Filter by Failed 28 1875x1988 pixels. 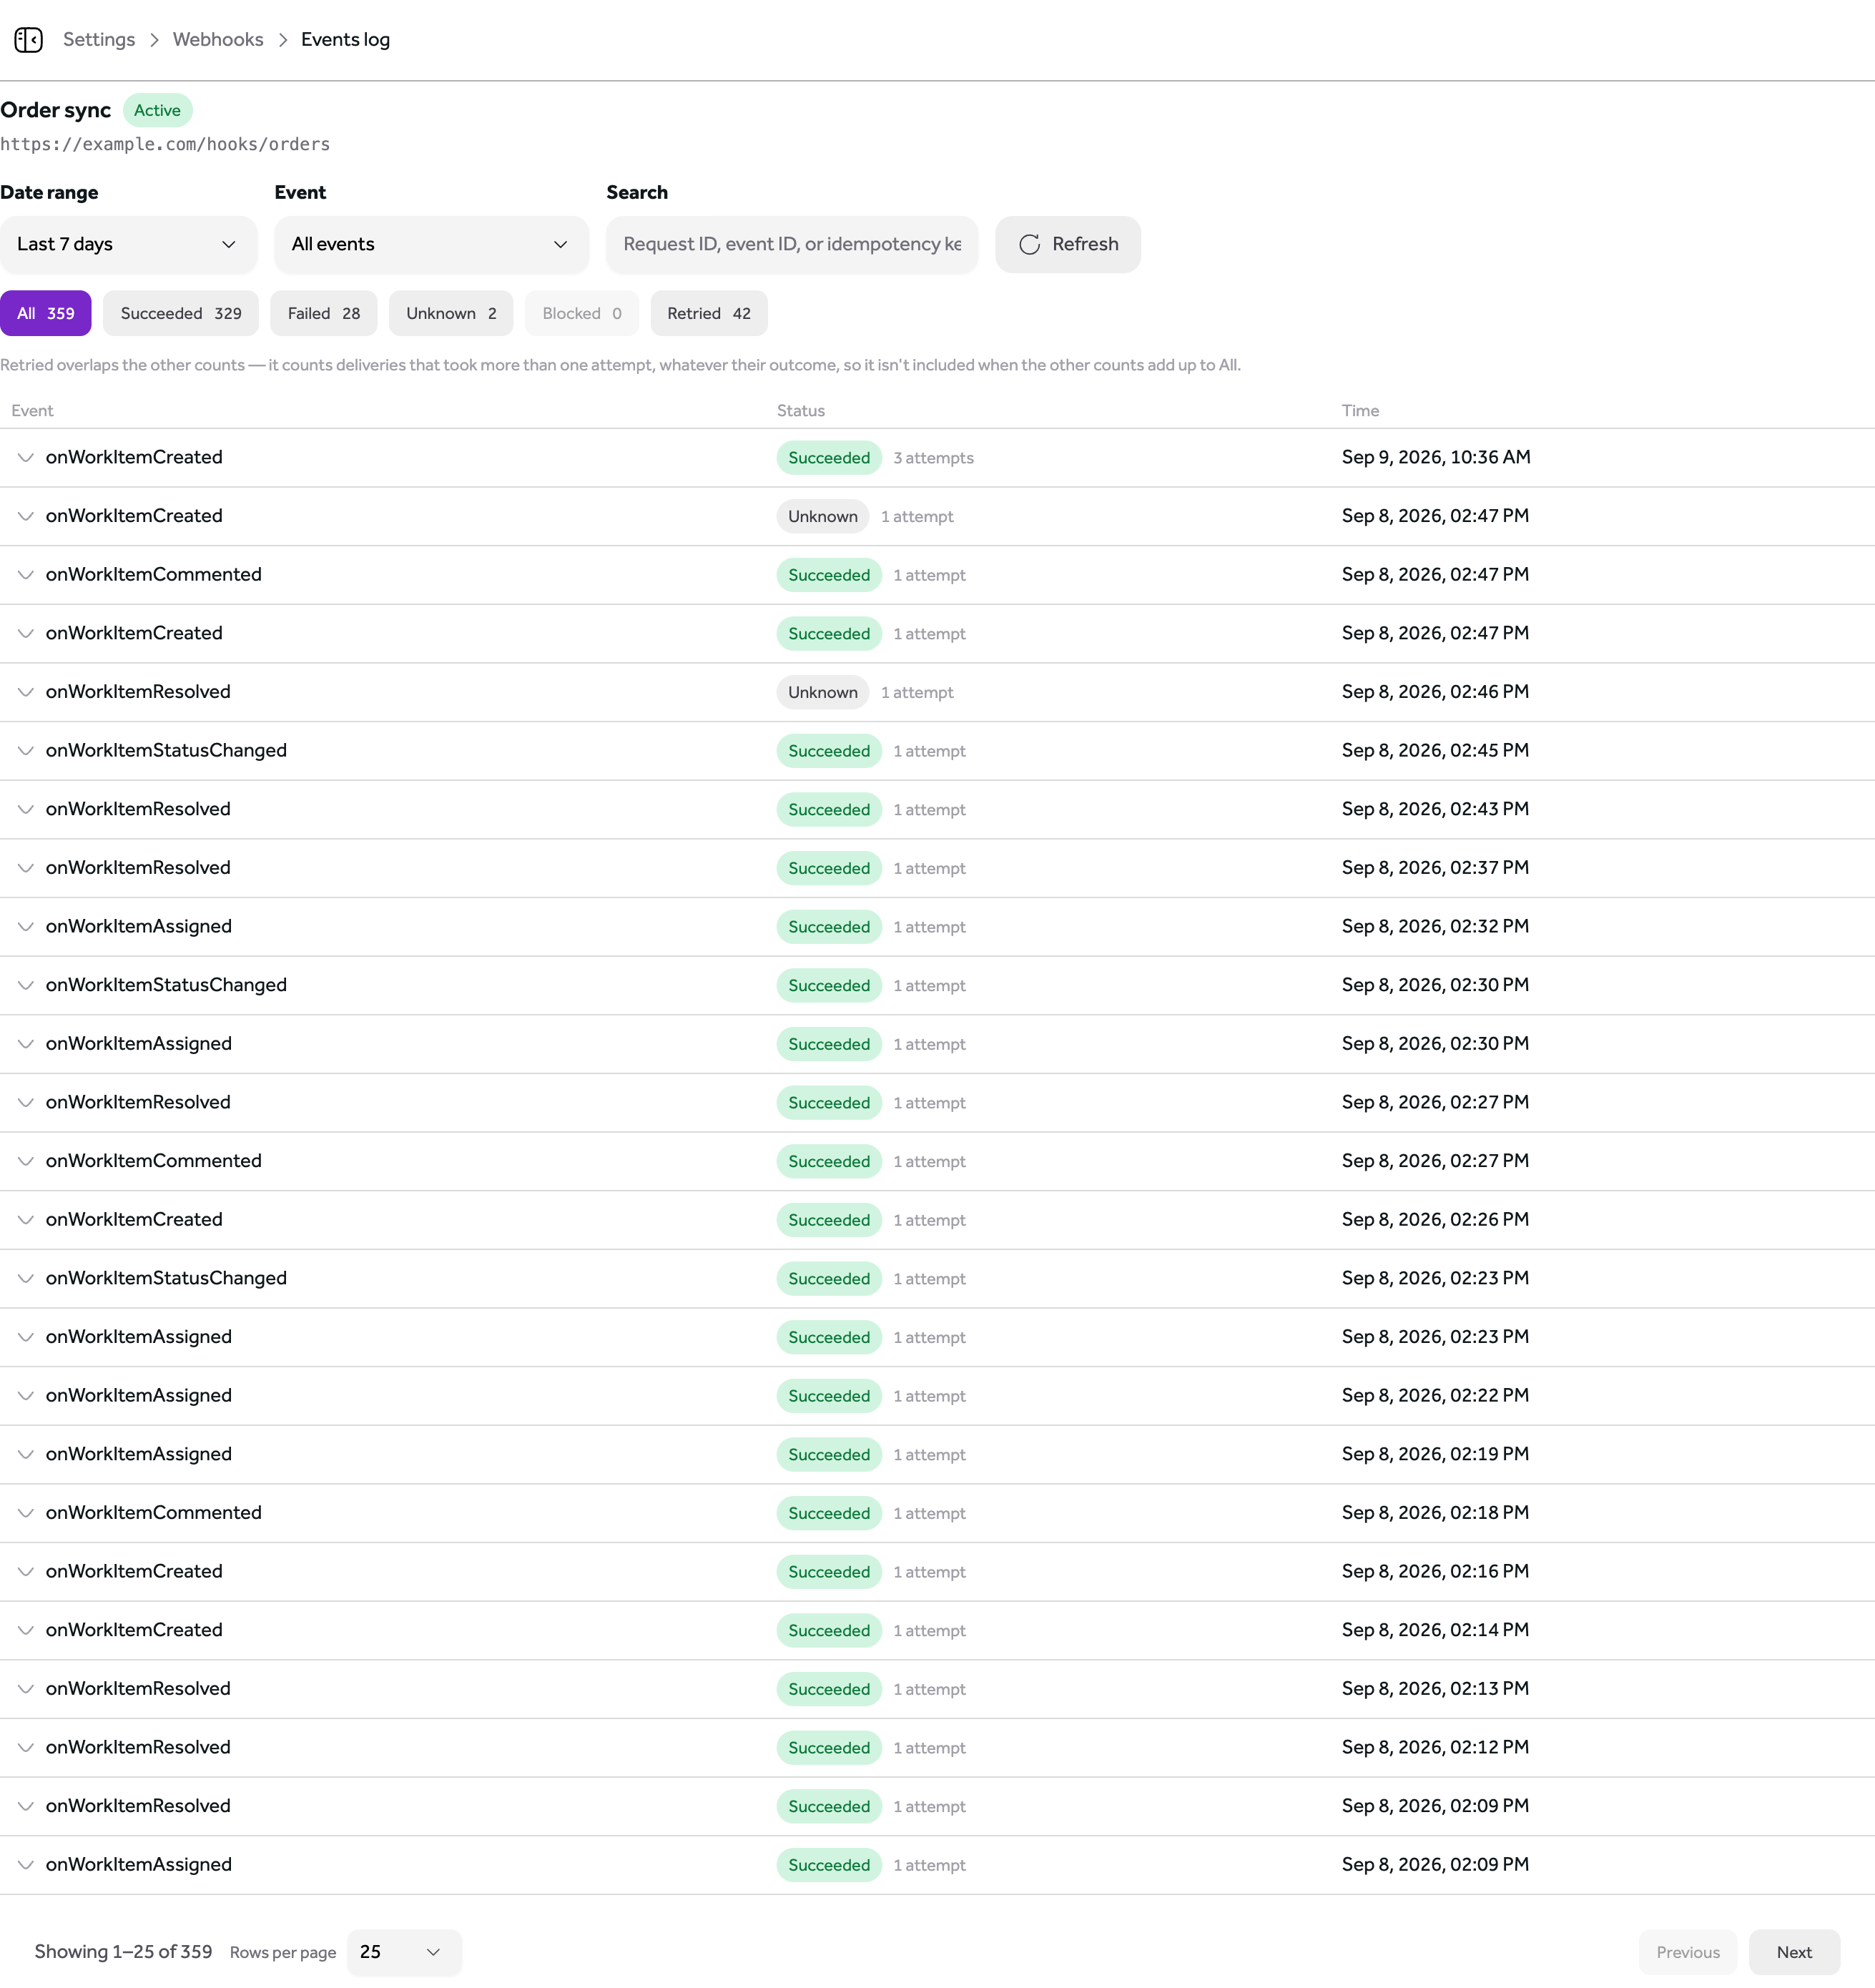pyautogui.click(x=324, y=313)
